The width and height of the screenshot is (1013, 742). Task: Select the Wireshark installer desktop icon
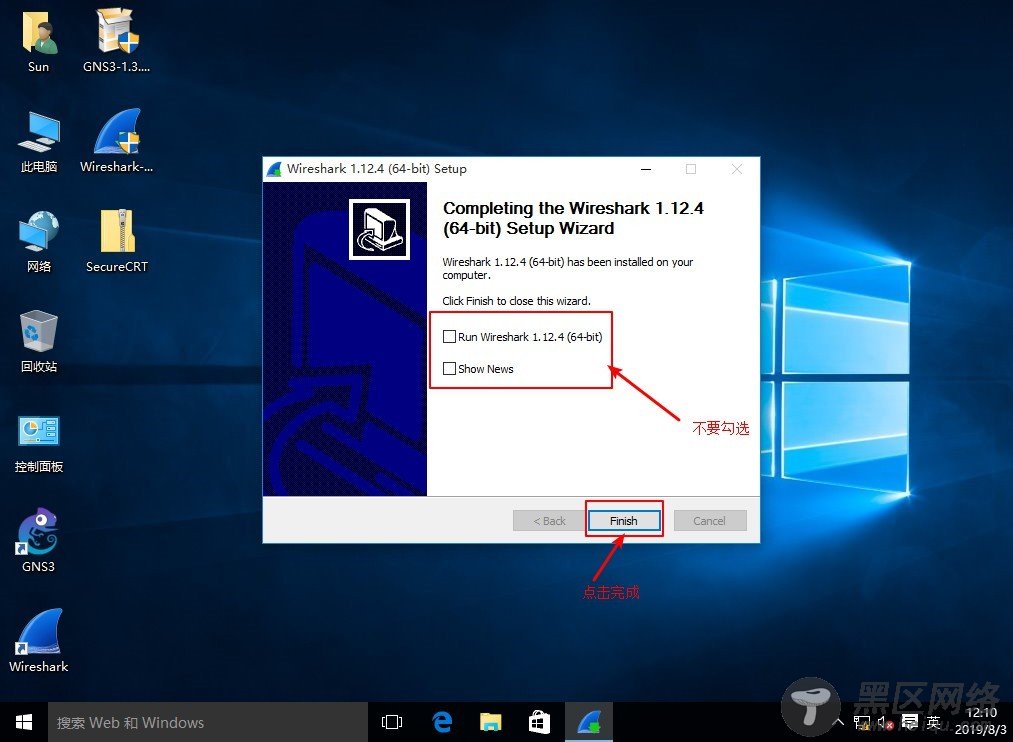click(117, 139)
